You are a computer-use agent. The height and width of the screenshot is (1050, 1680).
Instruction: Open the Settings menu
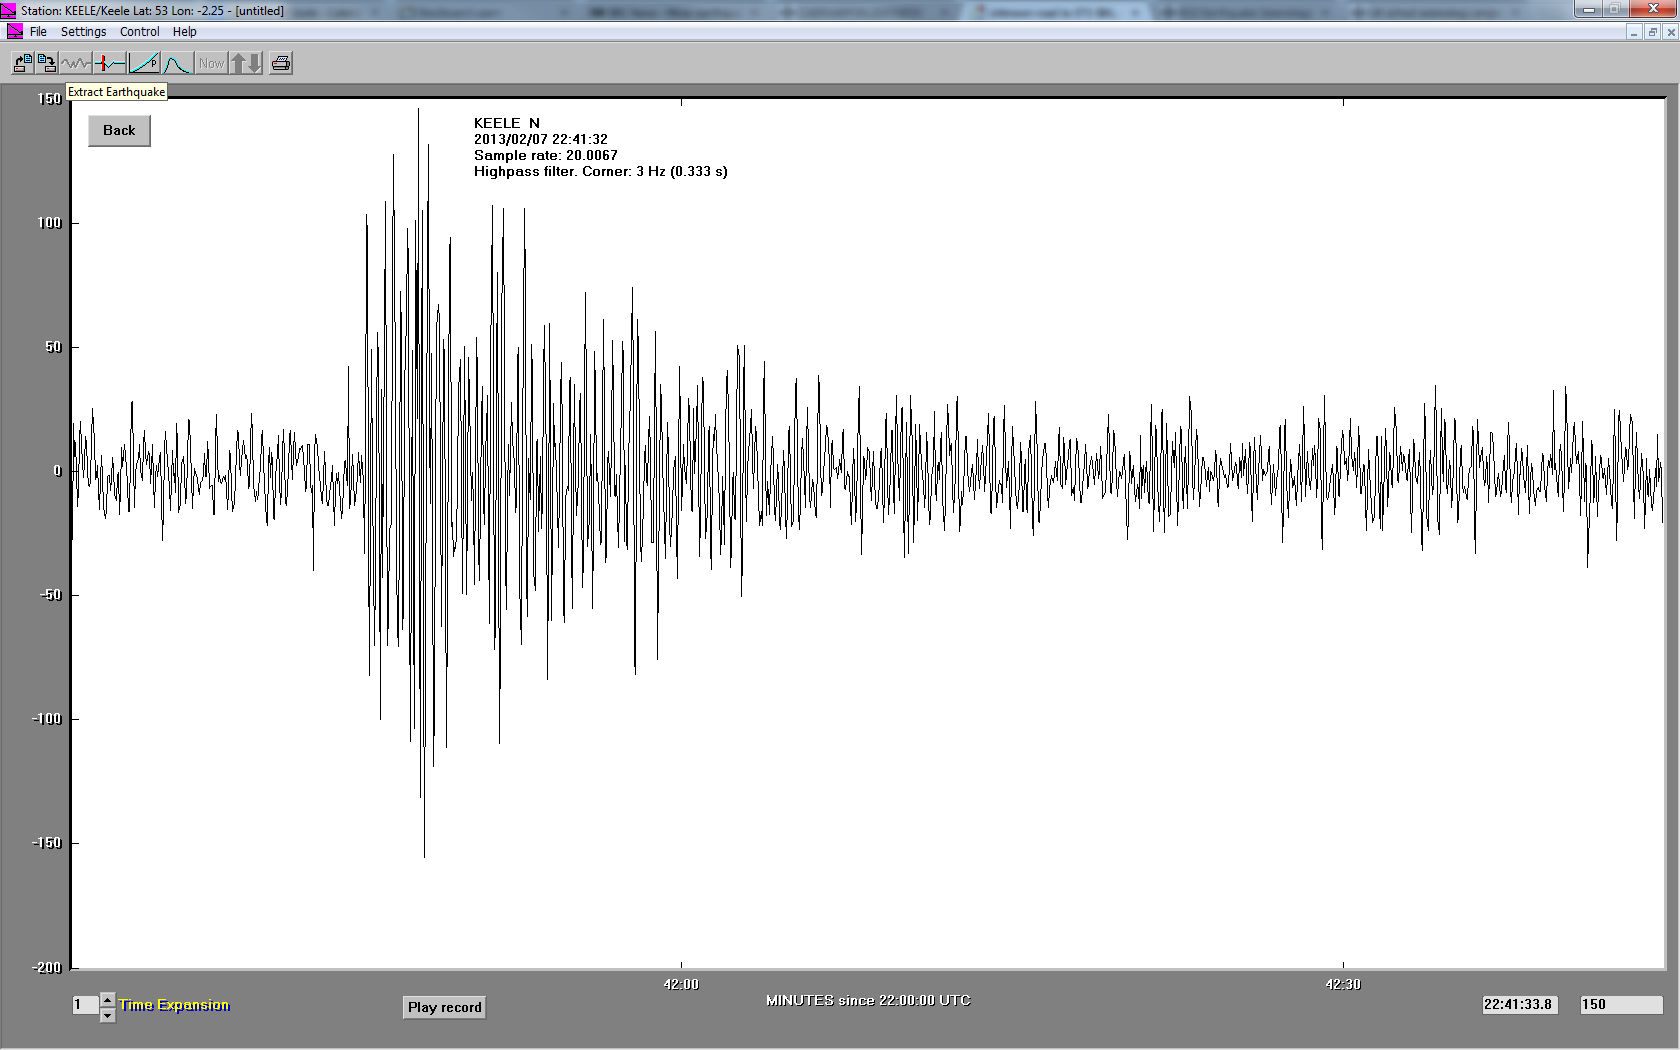pos(83,32)
